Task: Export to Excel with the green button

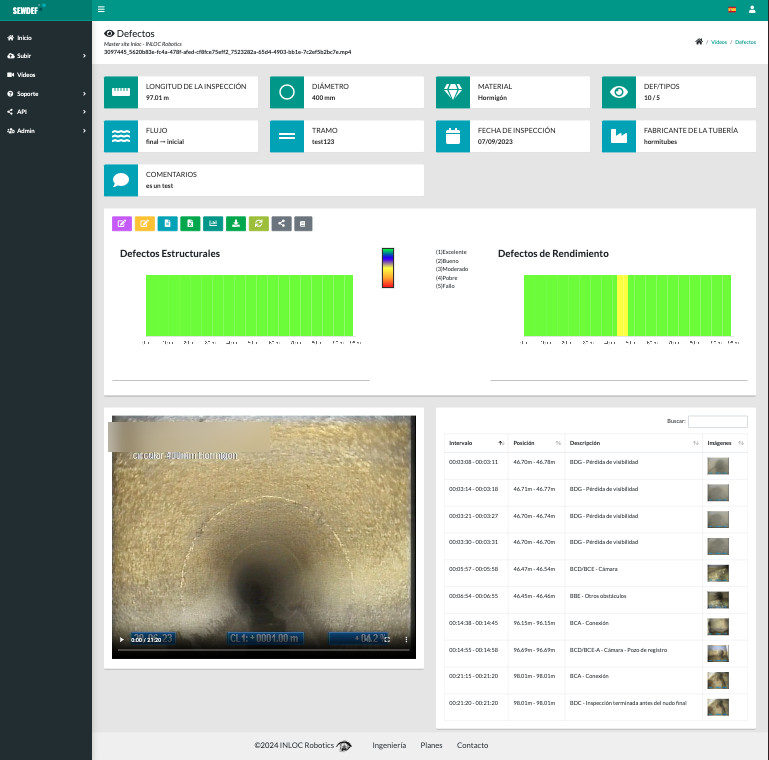Action: (x=190, y=224)
